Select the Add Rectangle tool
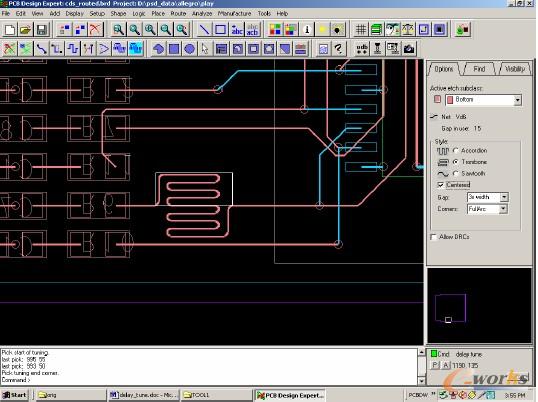 220,30
